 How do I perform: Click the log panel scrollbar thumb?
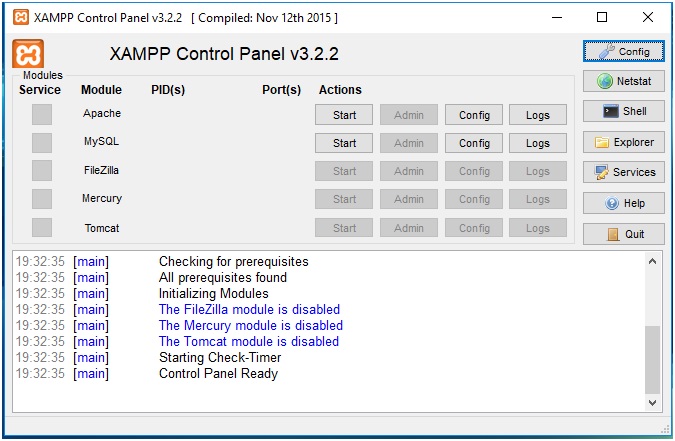click(652, 360)
